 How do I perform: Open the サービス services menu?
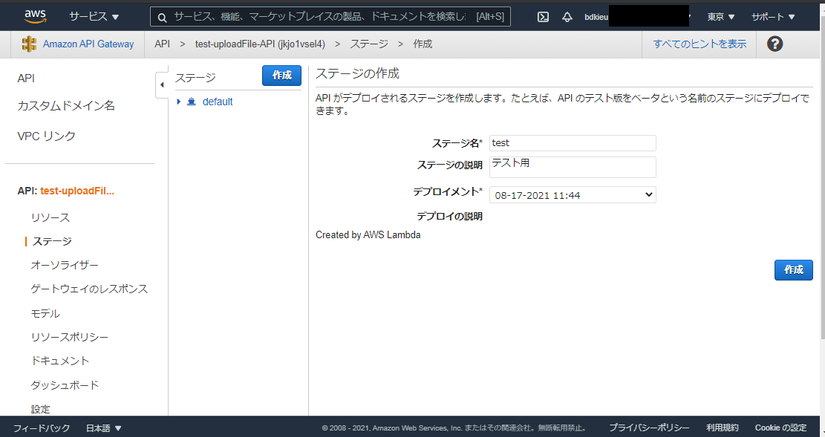(94, 17)
